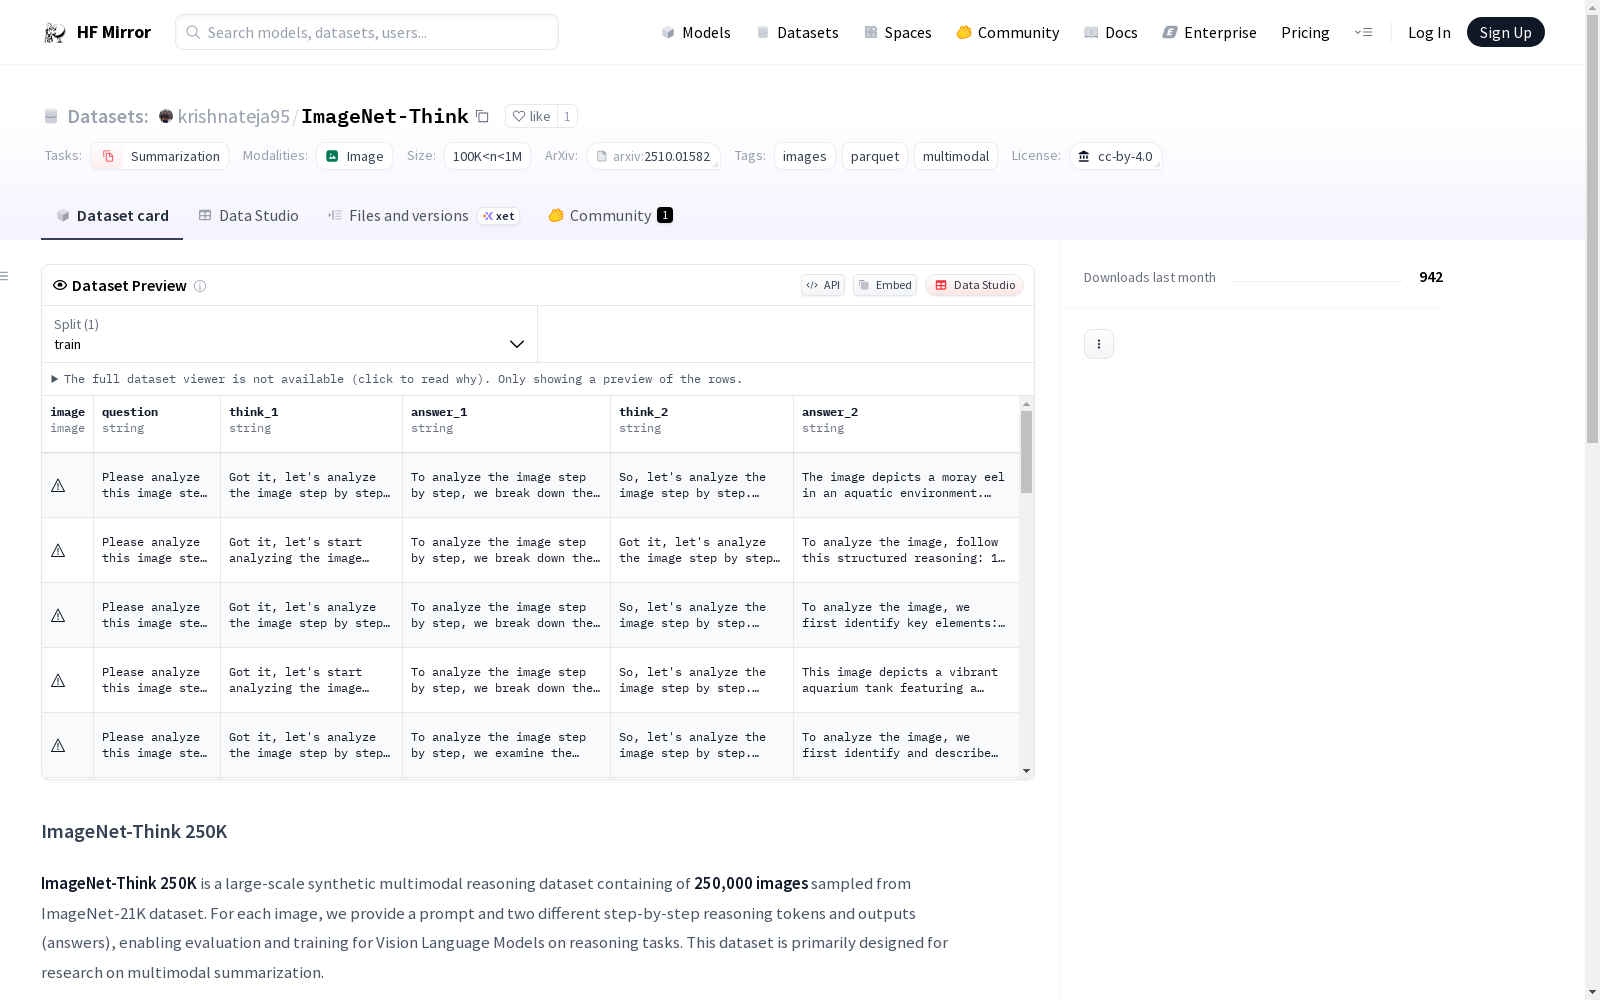The height and width of the screenshot is (1000, 1600).
Task: Go to Models in top navigation
Action: pyautogui.click(x=696, y=33)
